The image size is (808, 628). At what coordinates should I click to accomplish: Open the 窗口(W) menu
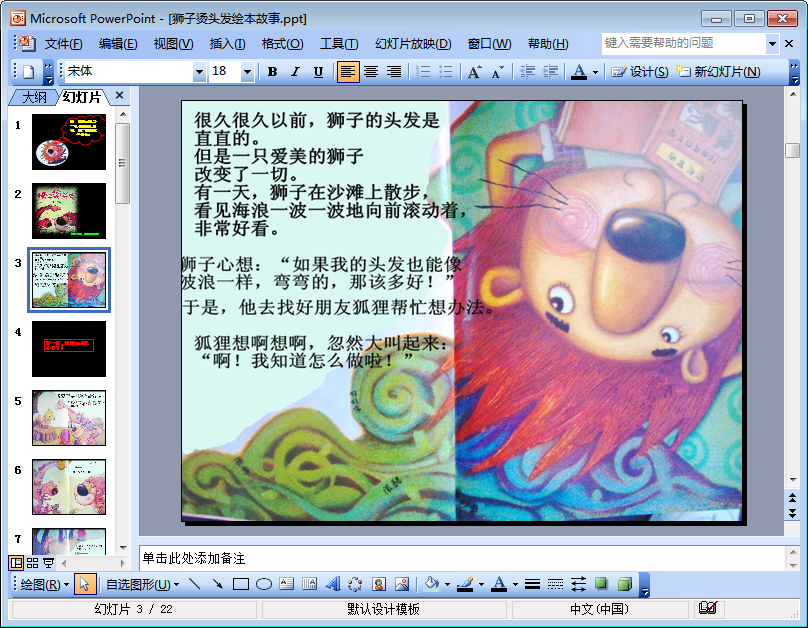pyautogui.click(x=489, y=44)
